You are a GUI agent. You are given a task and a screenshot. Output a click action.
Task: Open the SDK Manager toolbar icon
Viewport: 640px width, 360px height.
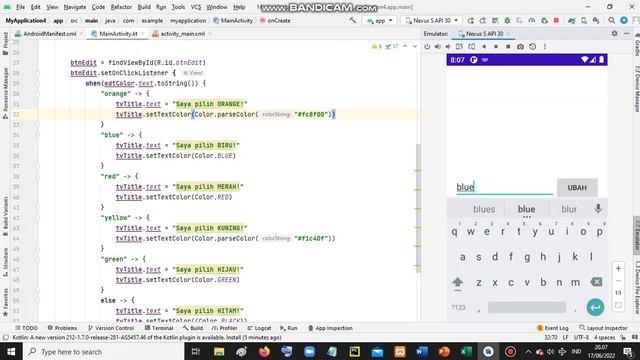pyautogui.click(x=596, y=20)
